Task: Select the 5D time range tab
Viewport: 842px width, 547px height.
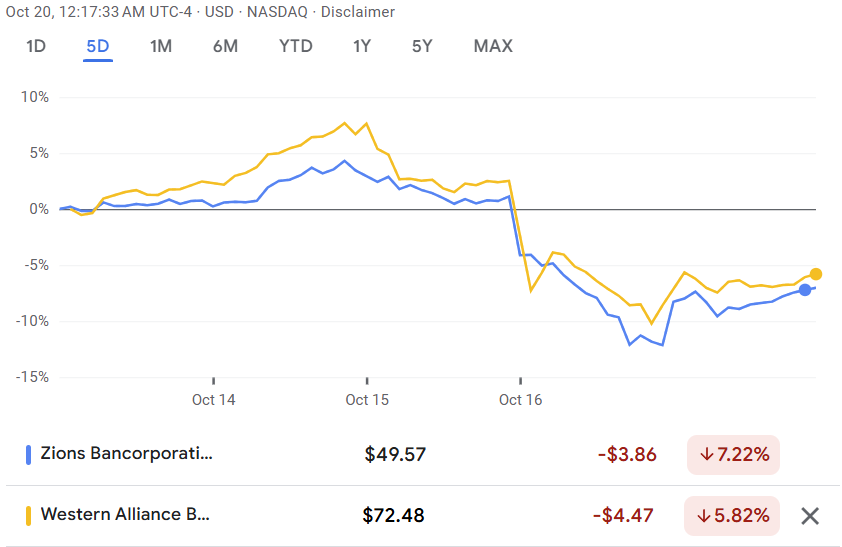Action: [98, 46]
